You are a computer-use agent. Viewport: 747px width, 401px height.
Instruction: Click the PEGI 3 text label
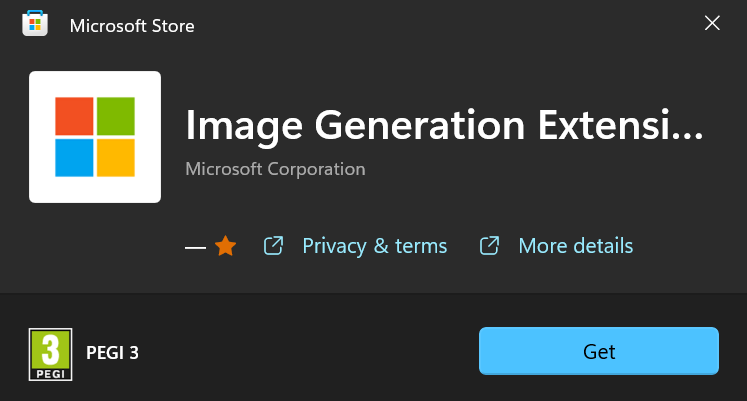[112, 352]
